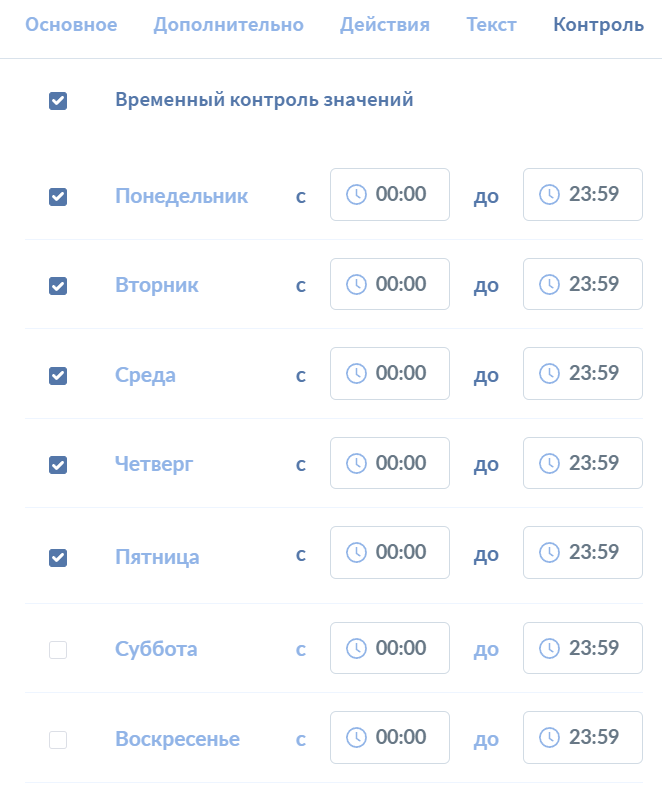This screenshot has height=786, width=662.
Task: Edit Вторник end time 23:59 field
Action: pyautogui.click(x=583, y=284)
